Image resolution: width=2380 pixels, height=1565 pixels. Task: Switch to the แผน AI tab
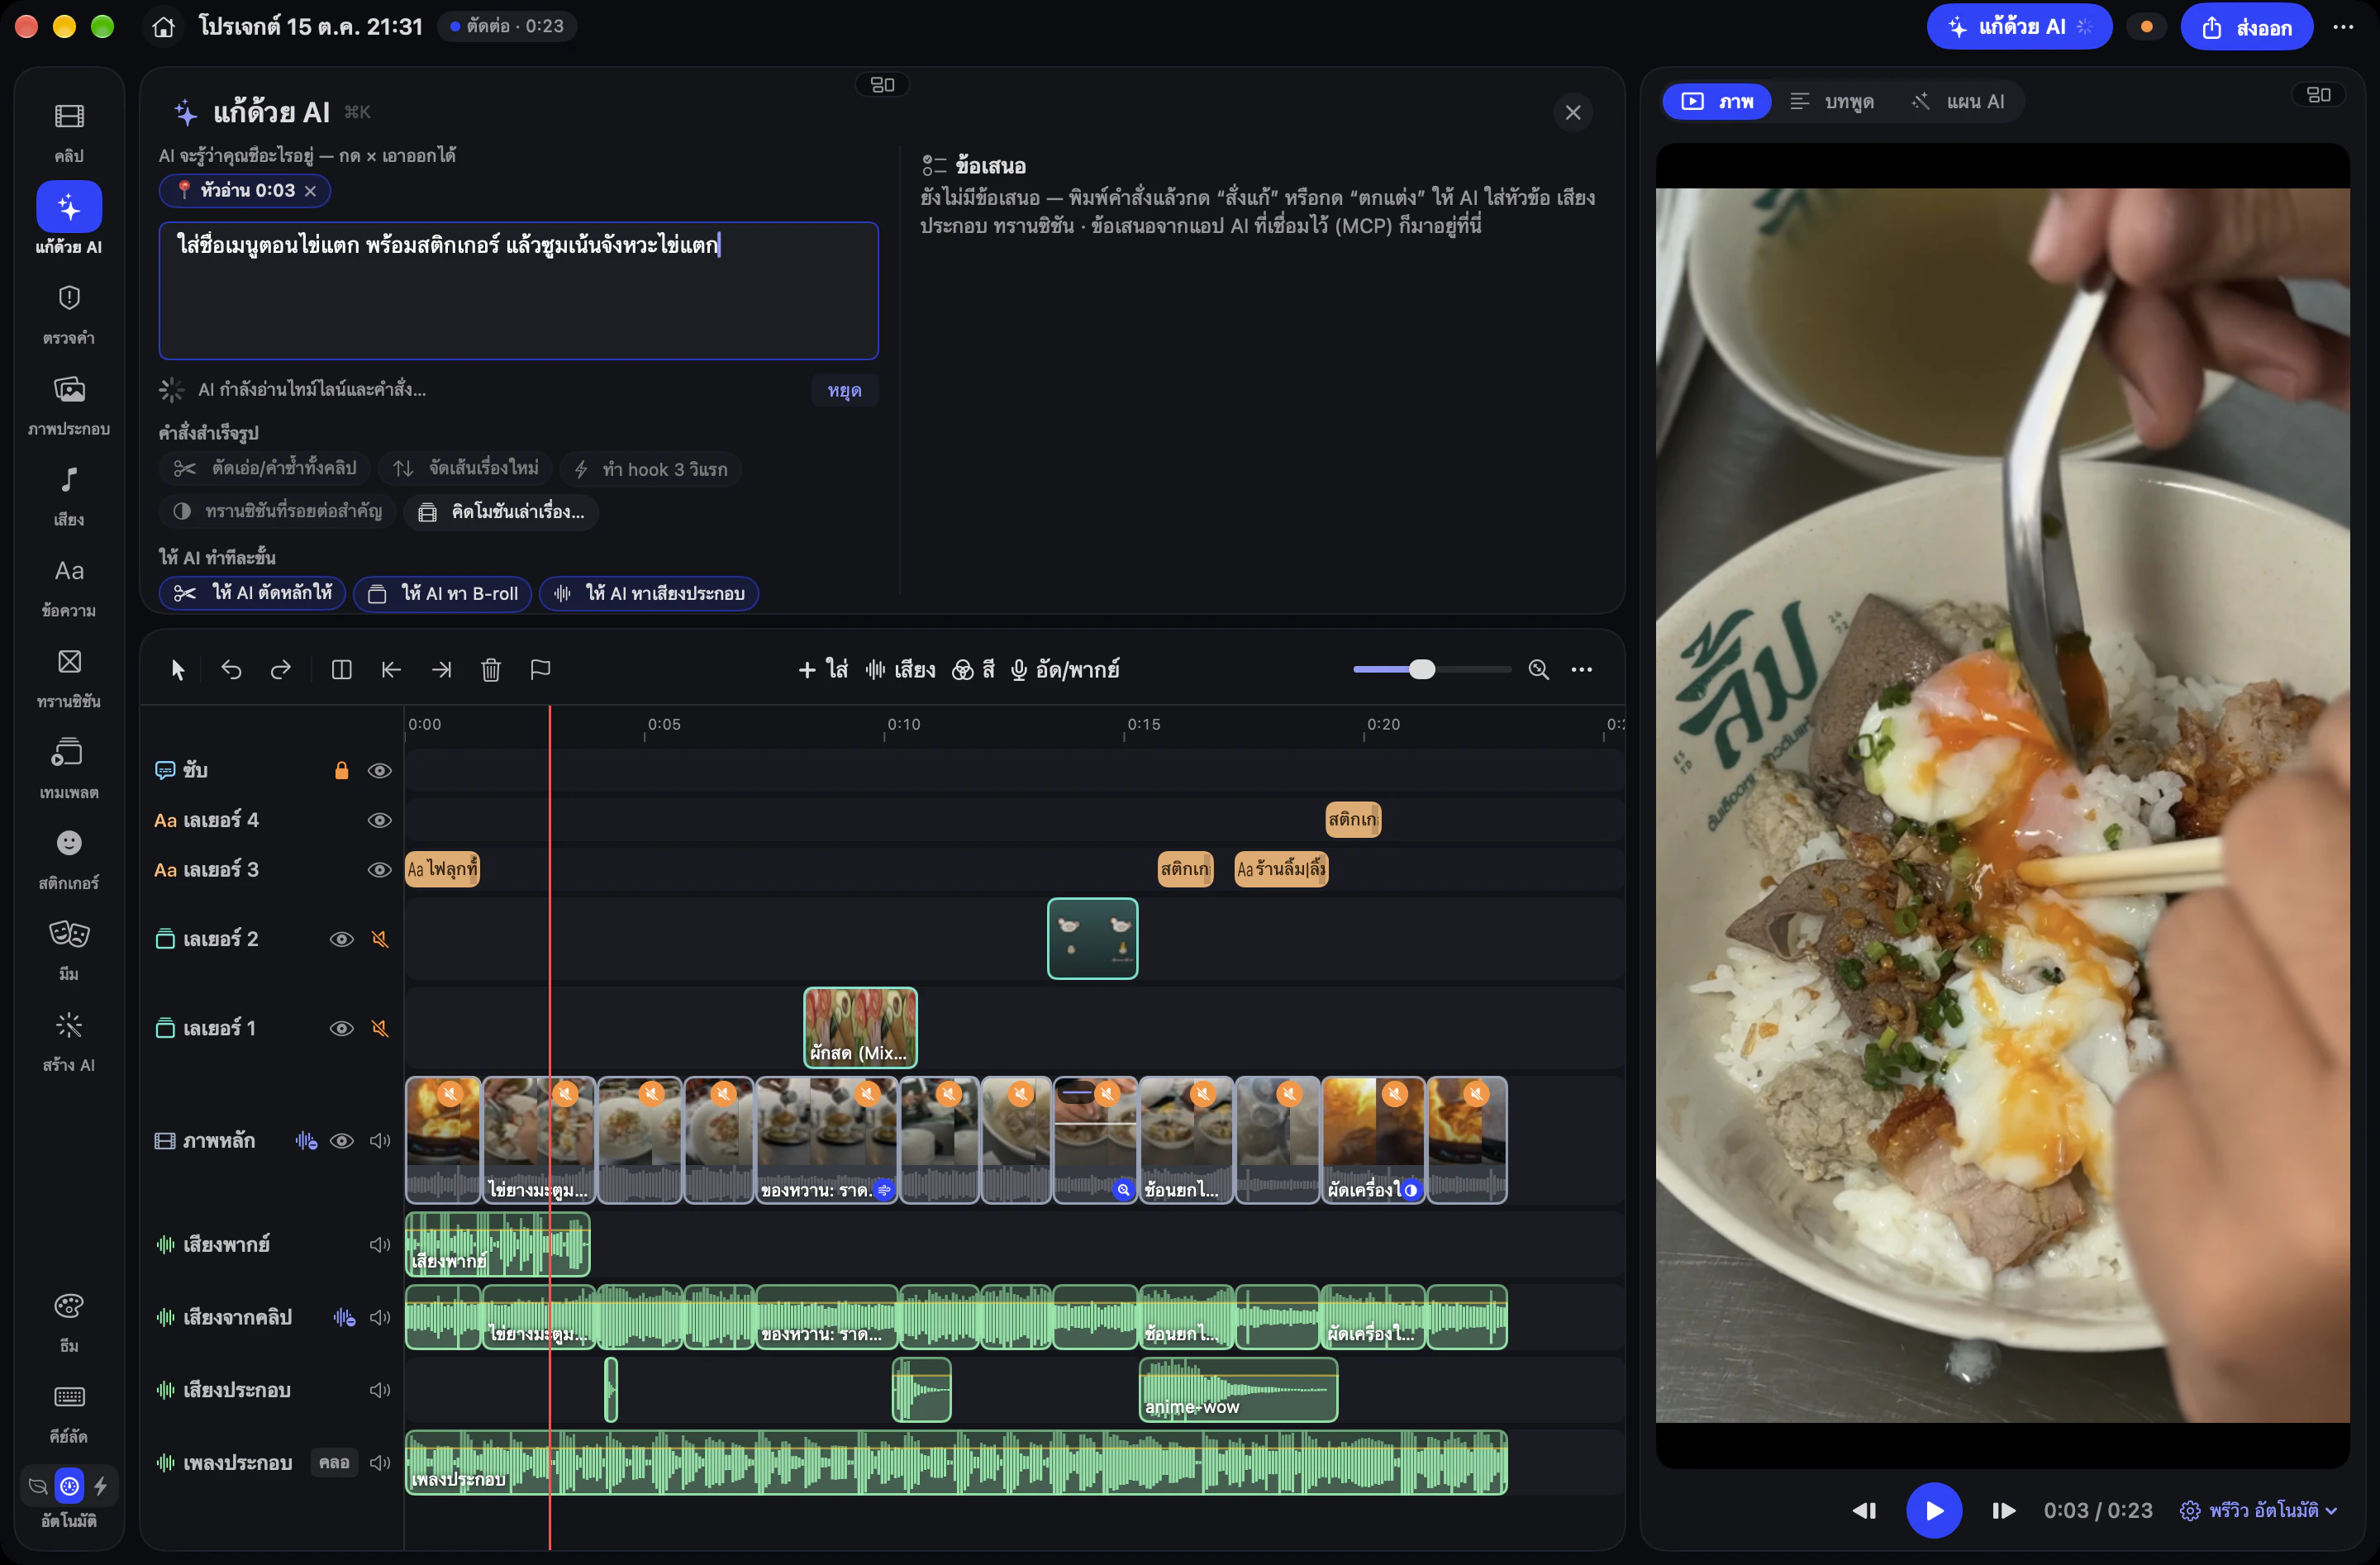[1958, 101]
